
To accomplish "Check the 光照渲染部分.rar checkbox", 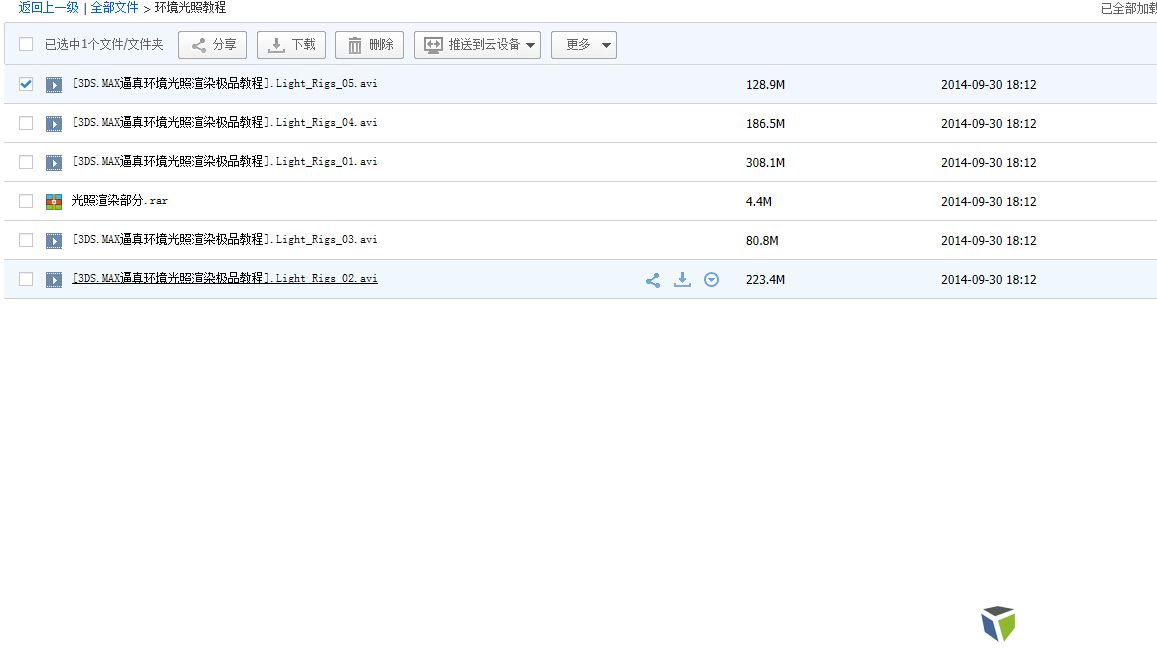I will 26,201.
